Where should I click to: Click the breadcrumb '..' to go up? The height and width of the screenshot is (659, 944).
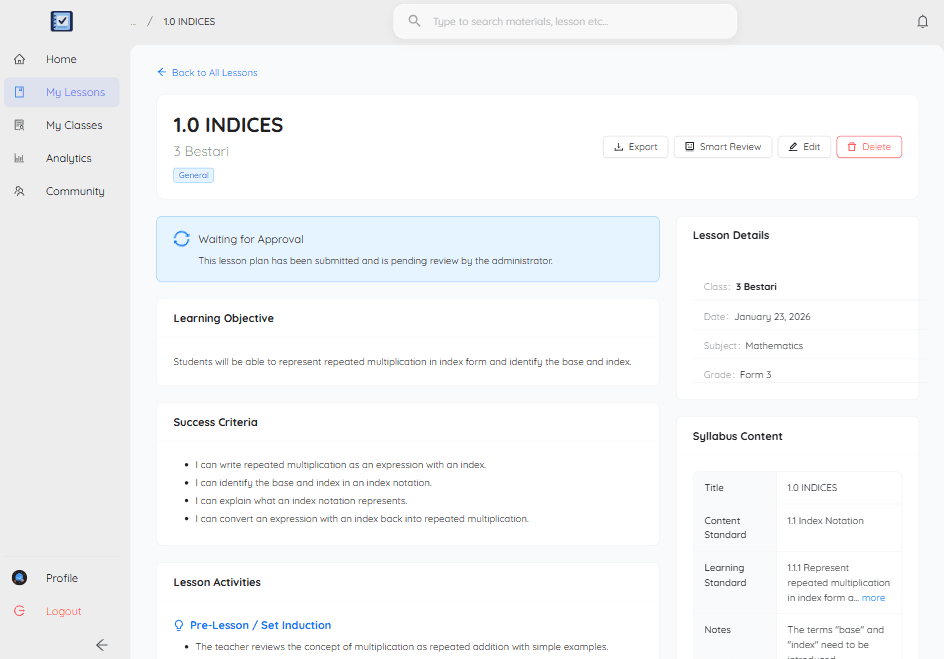tap(132, 21)
